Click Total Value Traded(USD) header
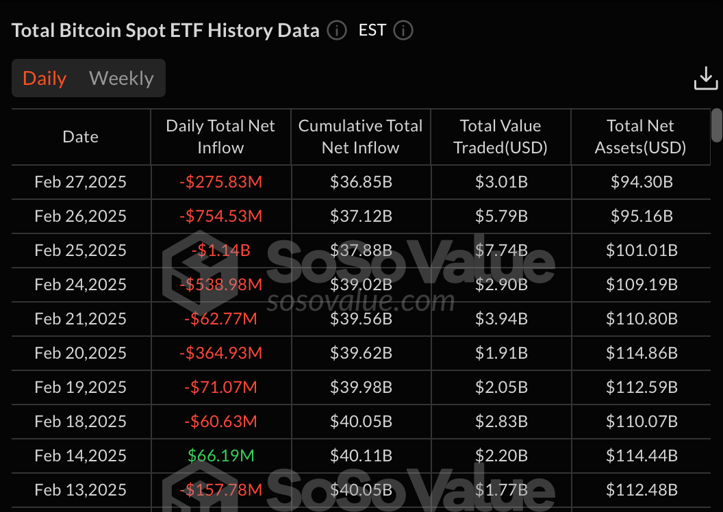The width and height of the screenshot is (723, 512). point(500,137)
